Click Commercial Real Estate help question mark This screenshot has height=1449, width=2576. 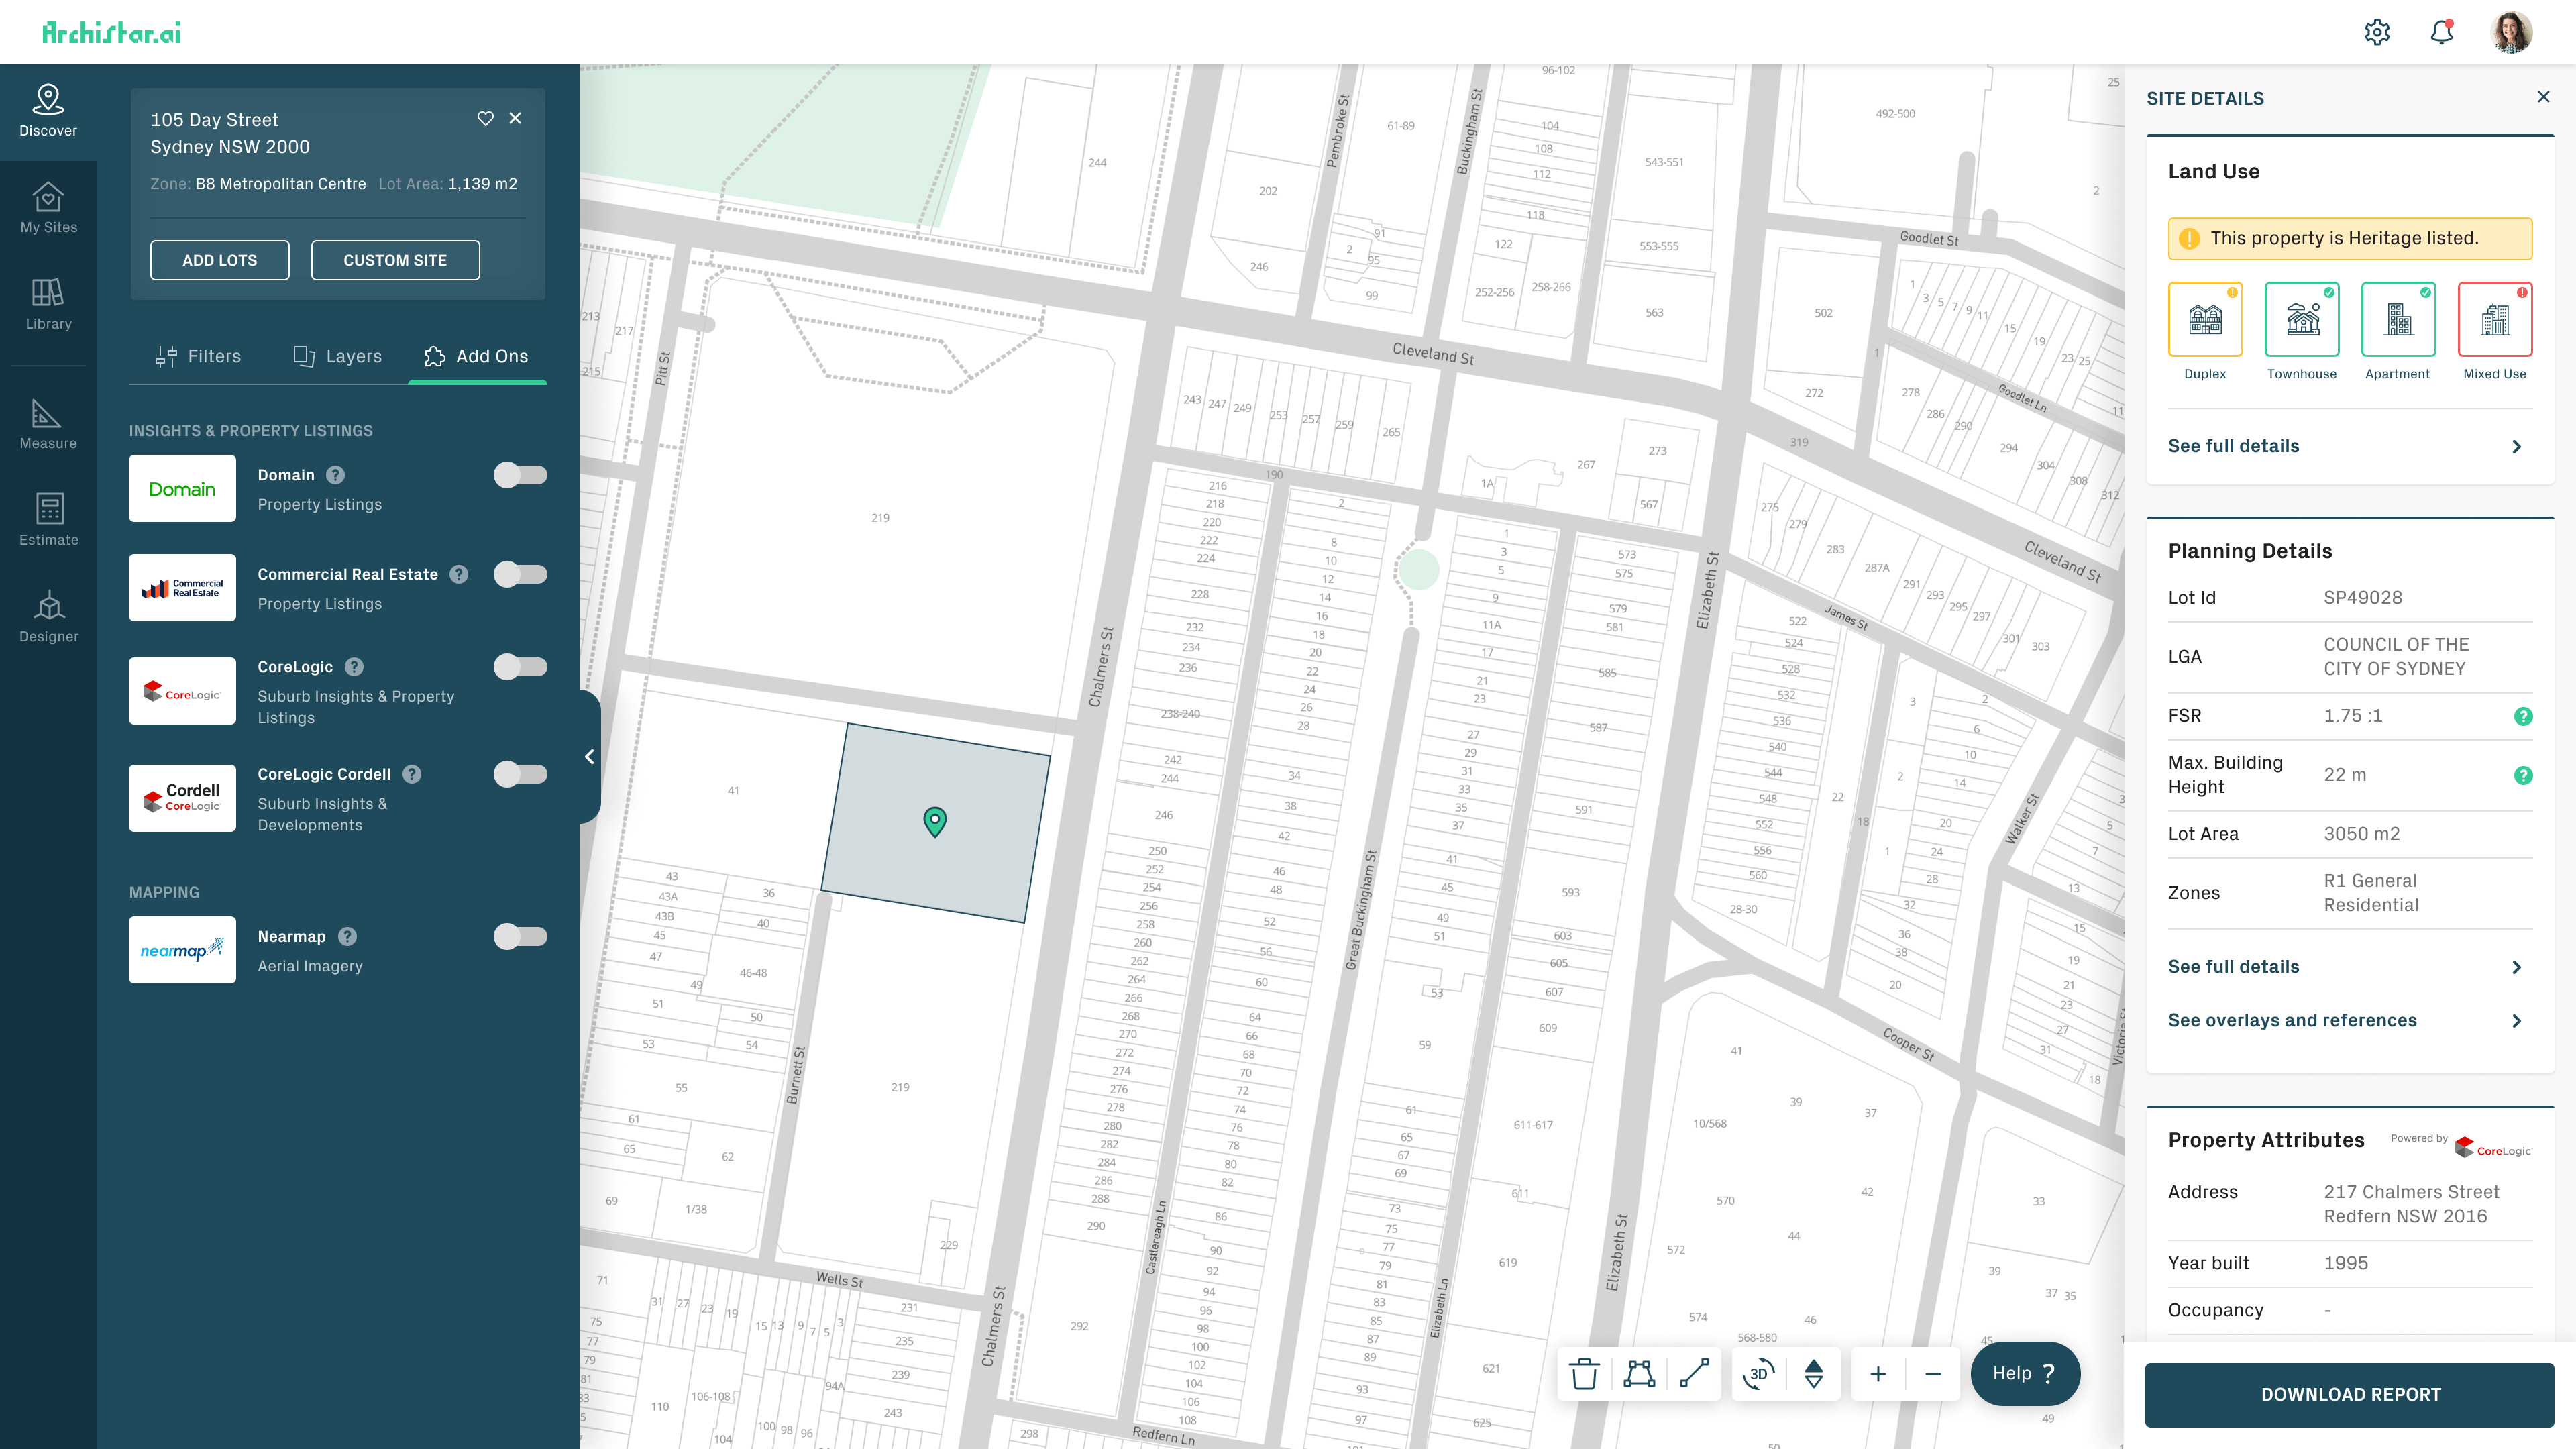pos(458,574)
